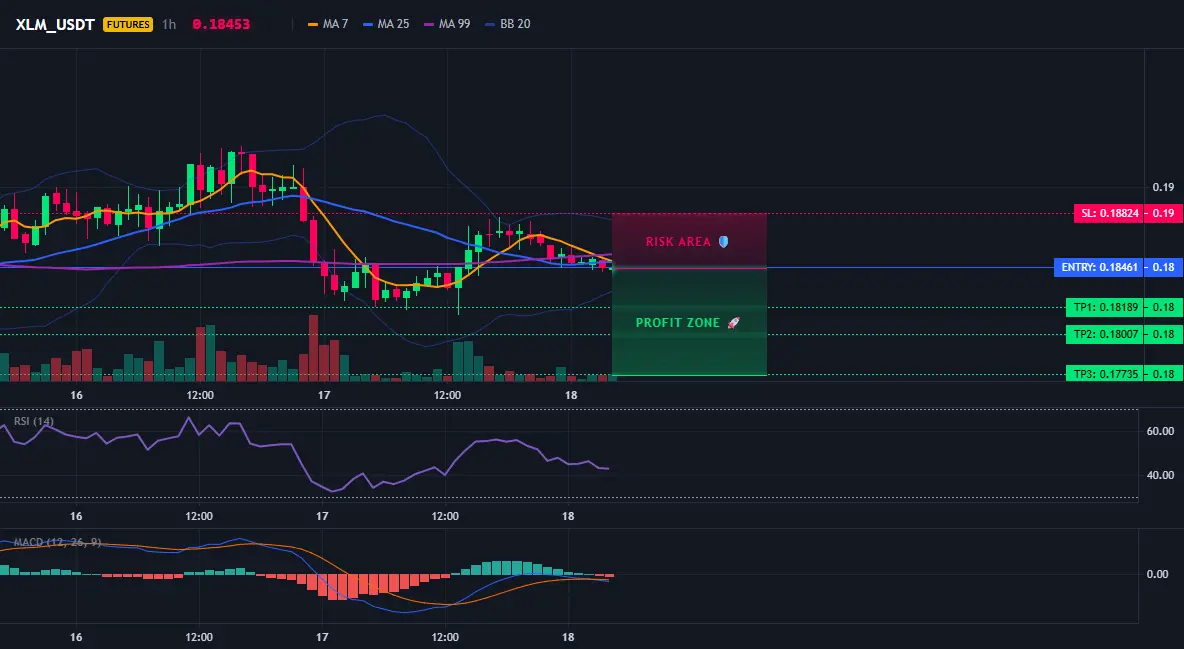The image size is (1184, 649).
Task: Click the RSI 40.00 axis value
Action: pyautogui.click(x=1161, y=475)
